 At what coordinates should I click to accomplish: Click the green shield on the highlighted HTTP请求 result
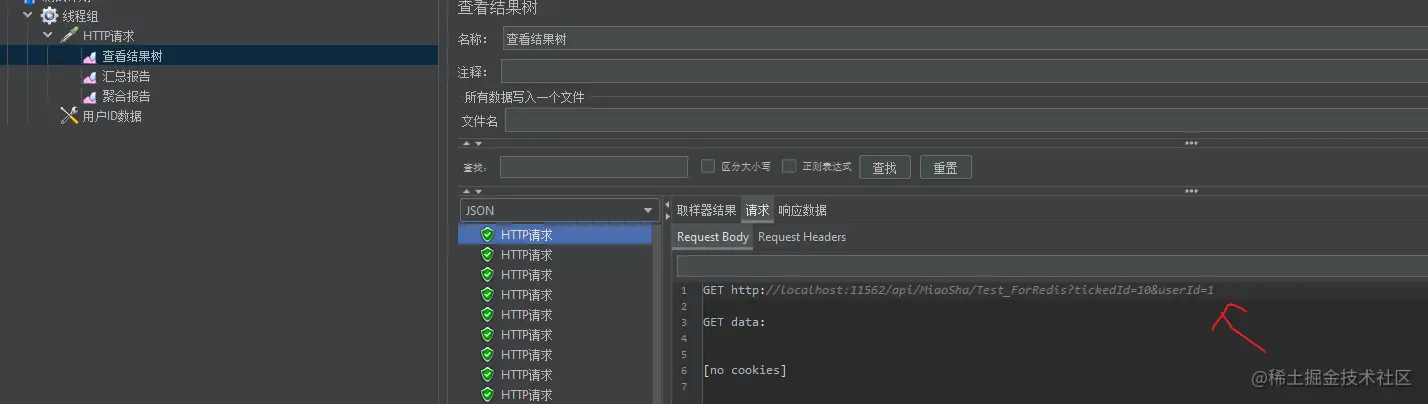(x=488, y=235)
